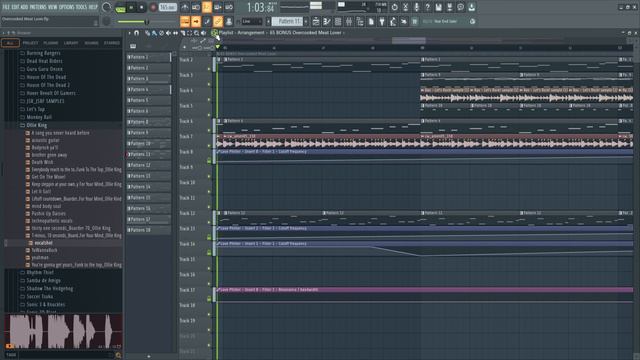Open the VIEW menu
This screenshot has height=360, width=640.
pos(53,7)
